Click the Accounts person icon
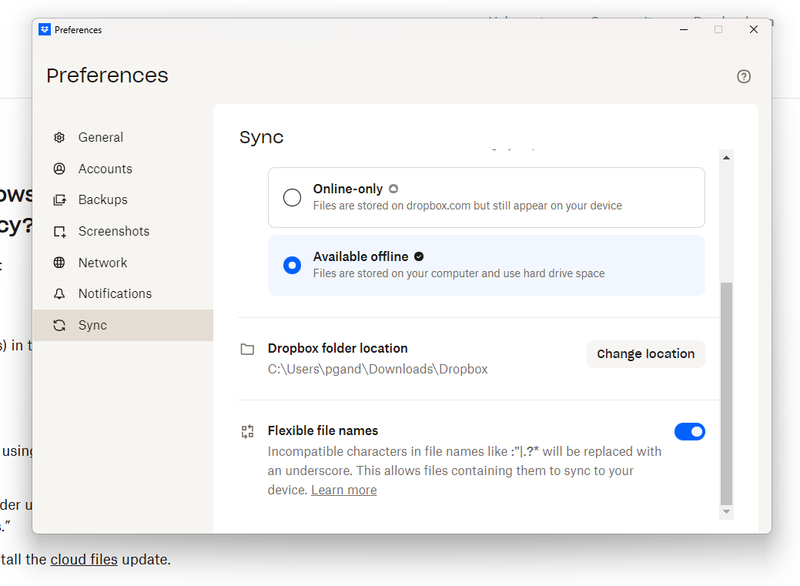 [x=60, y=169]
